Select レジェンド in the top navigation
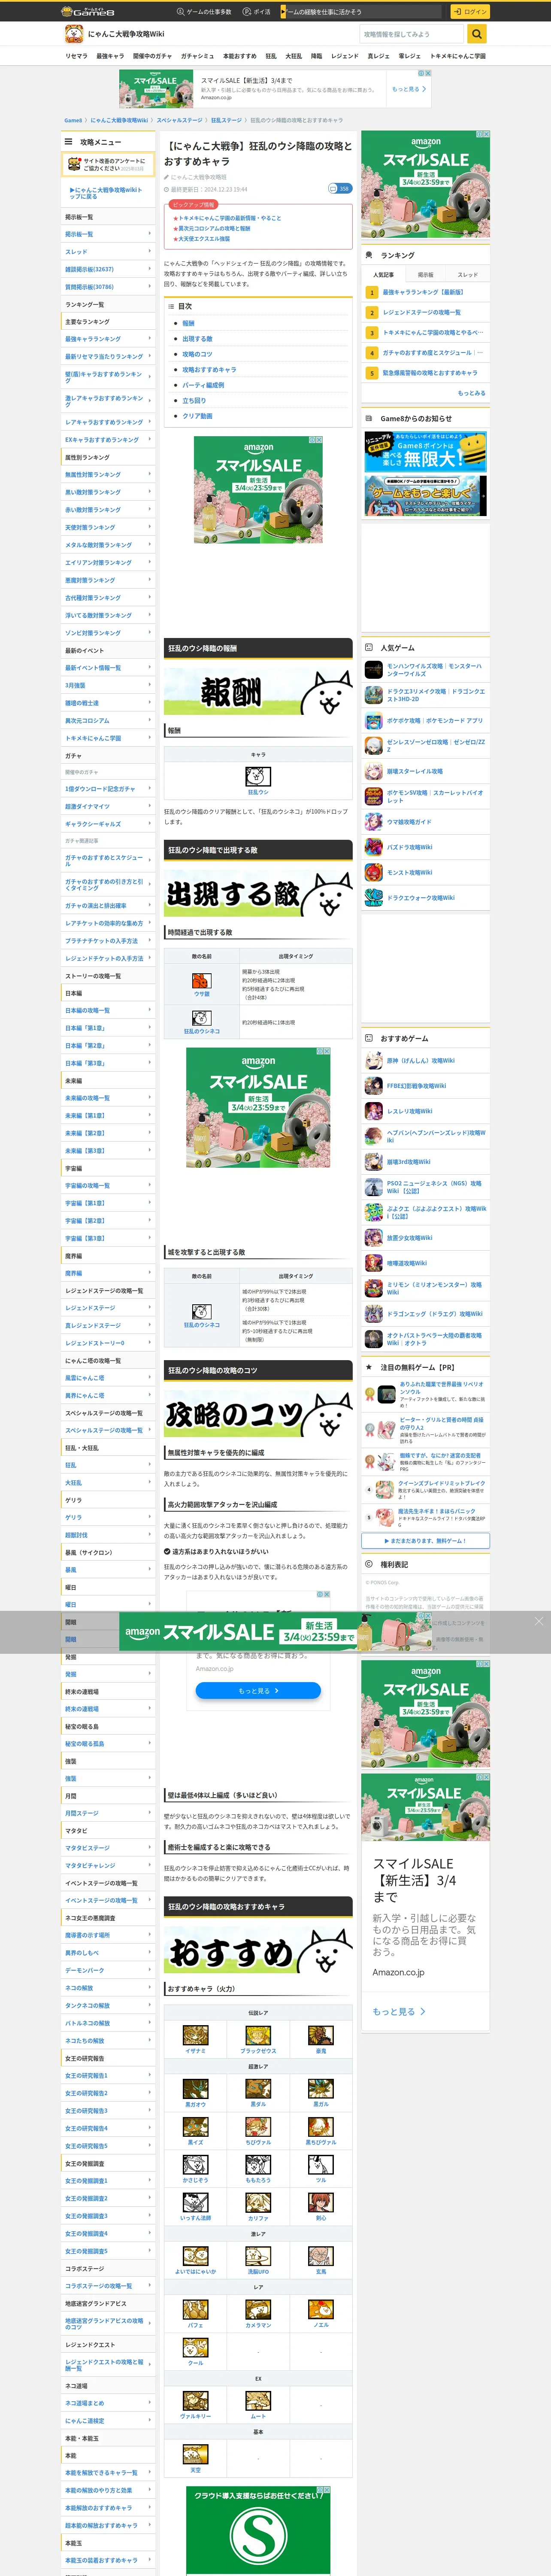Screen dimensions: 551x2576 (x=344, y=56)
